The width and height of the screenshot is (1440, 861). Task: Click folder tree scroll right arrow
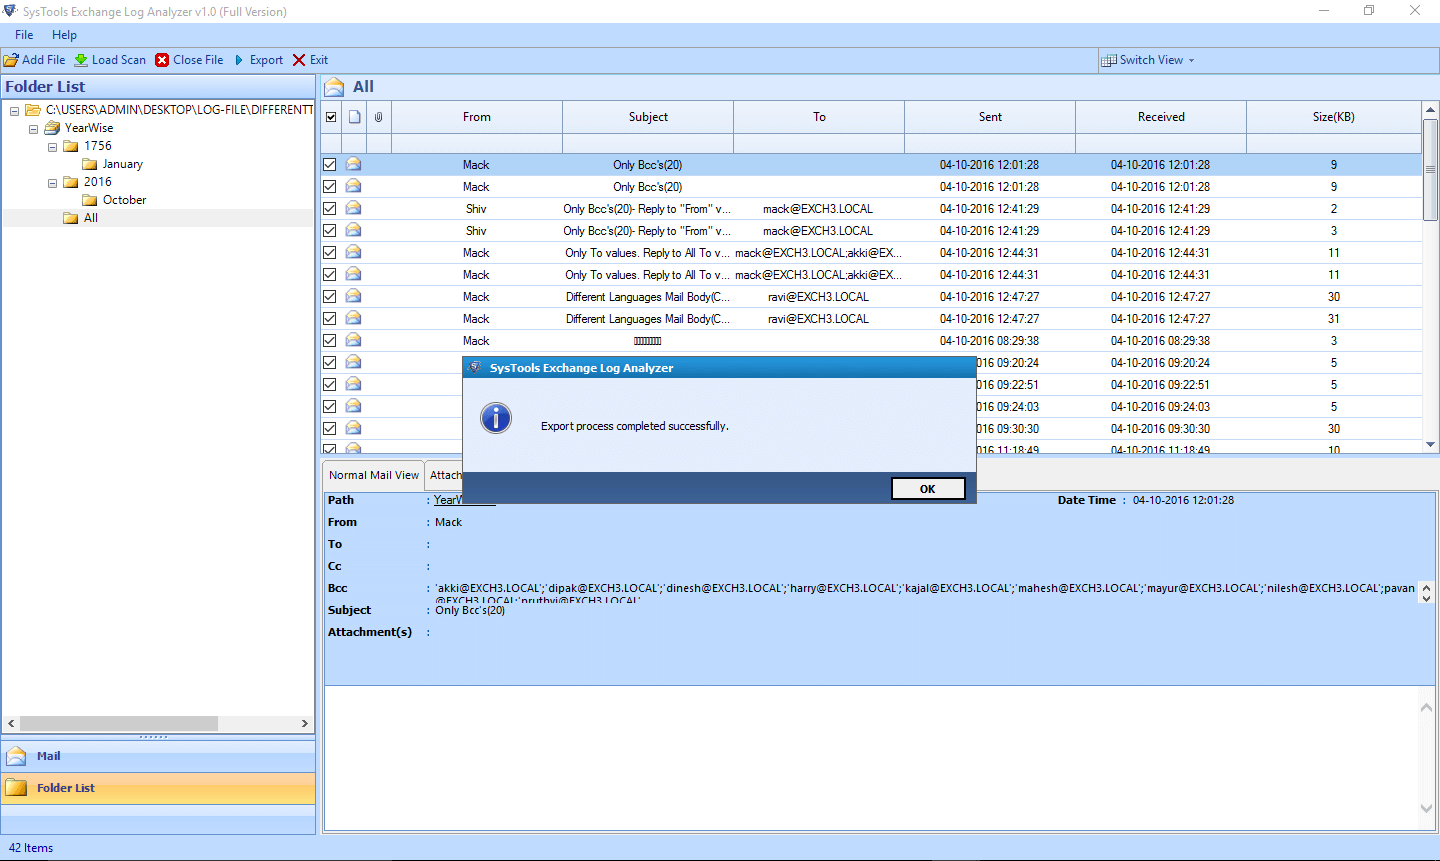tap(305, 723)
